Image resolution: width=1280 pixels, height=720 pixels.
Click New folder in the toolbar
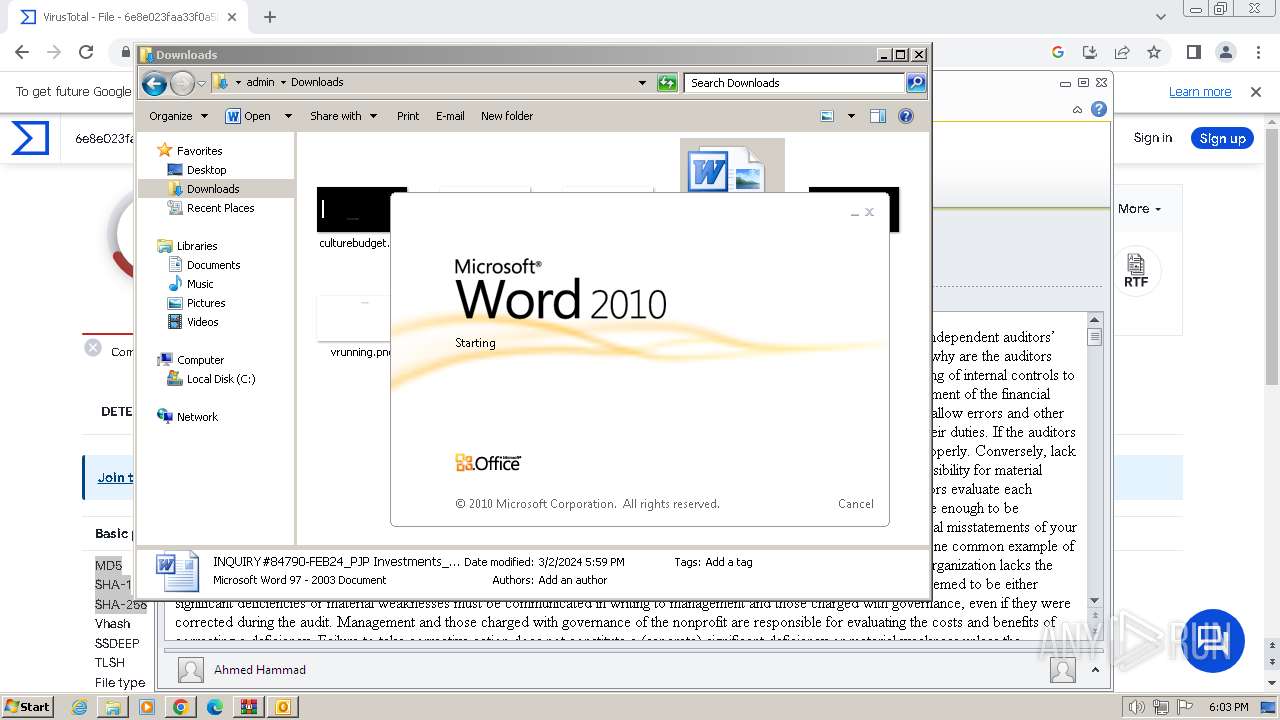pyautogui.click(x=507, y=116)
